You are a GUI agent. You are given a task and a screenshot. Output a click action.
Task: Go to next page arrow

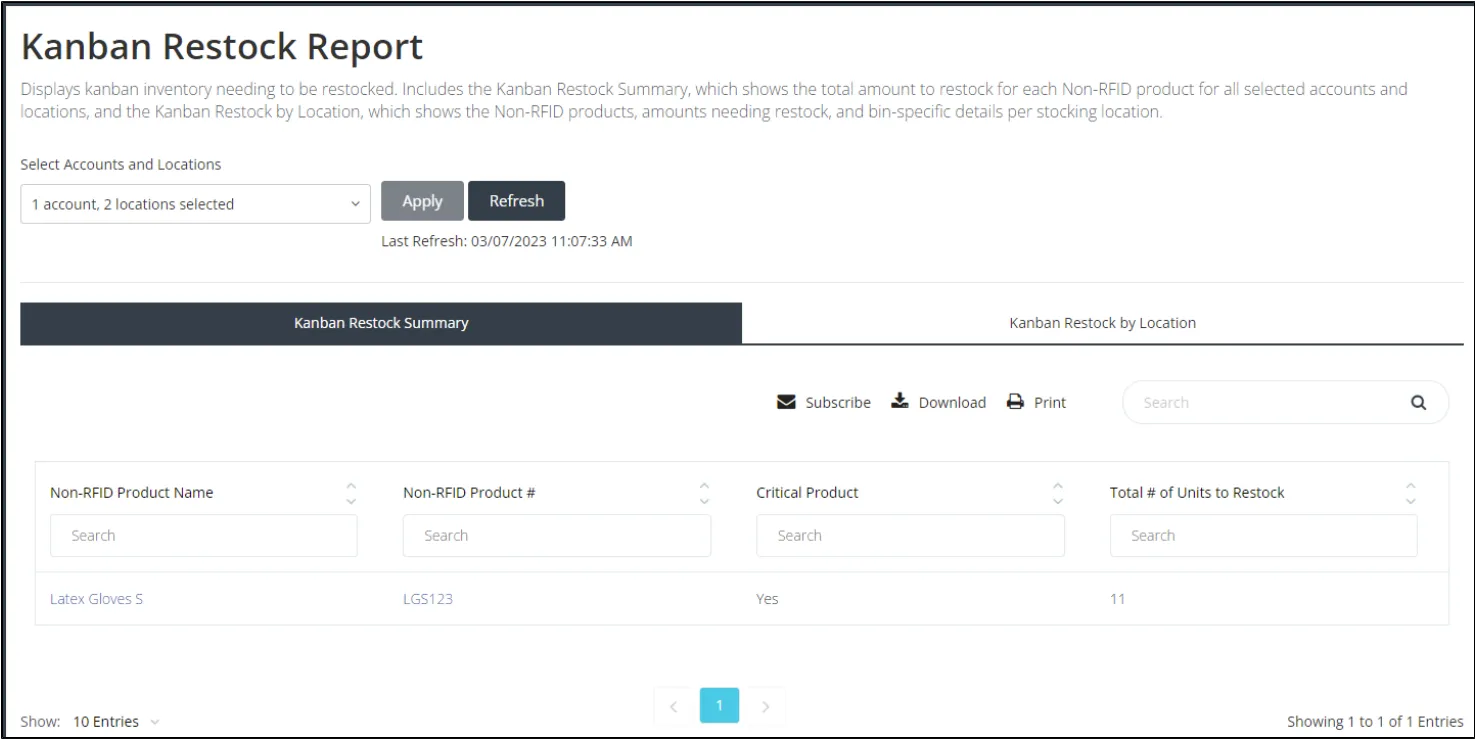(x=766, y=706)
